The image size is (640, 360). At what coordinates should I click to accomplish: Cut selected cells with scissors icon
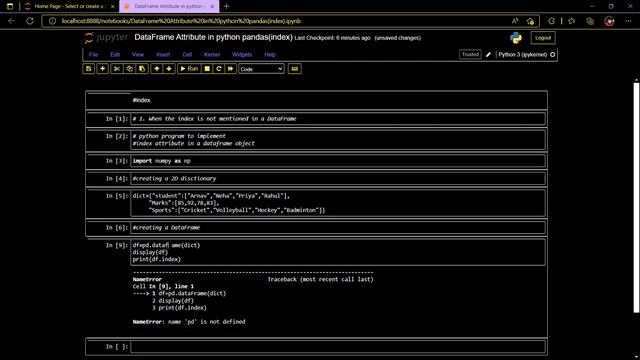[117, 69]
